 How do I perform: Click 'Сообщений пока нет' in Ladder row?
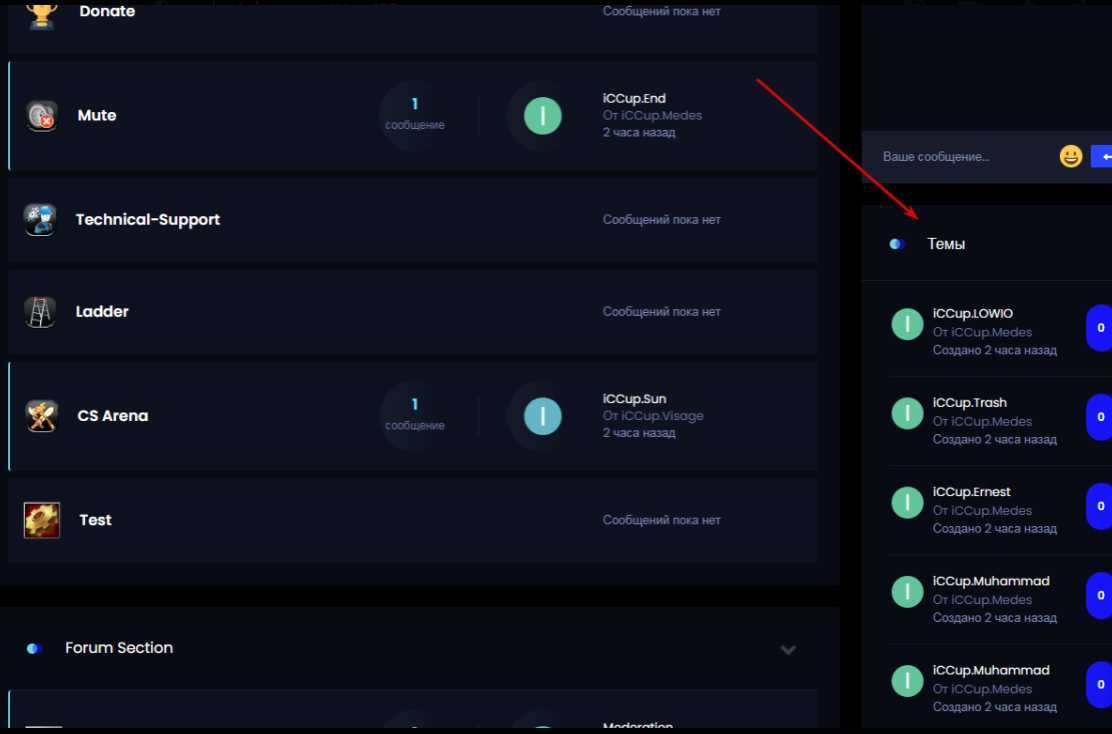(662, 312)
